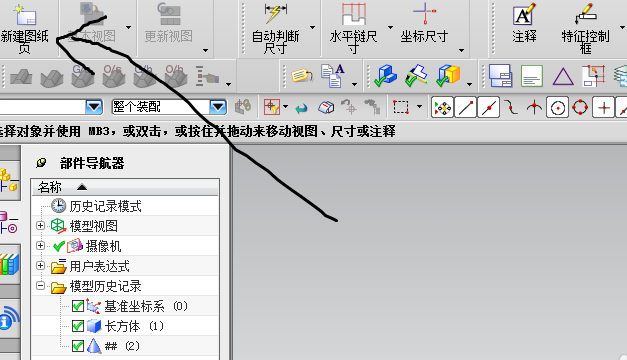Click the red-lined sheet with pencil icon
Image resolution: width=627 pixels, height=360 pixels.
594,76
